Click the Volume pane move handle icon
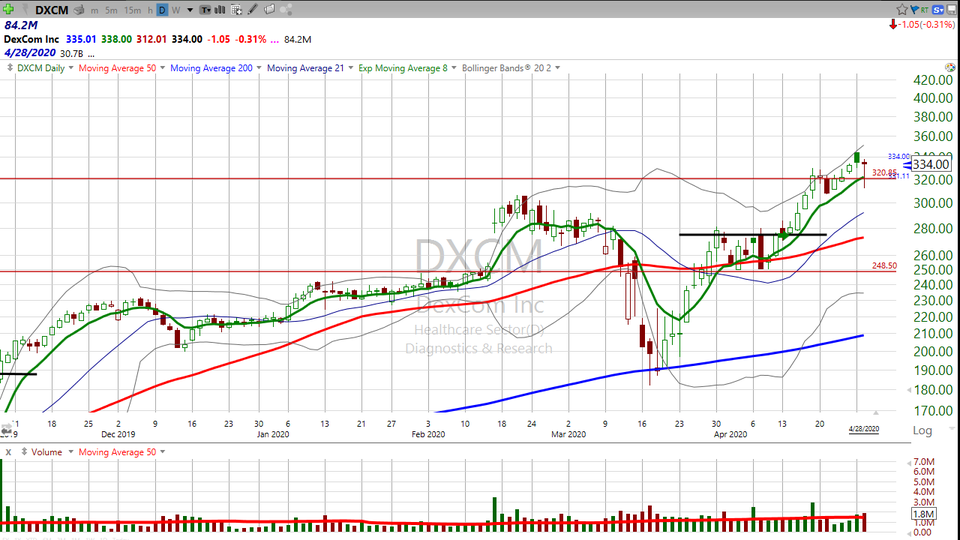Screen dimensions: 960x540 (24, 452)
